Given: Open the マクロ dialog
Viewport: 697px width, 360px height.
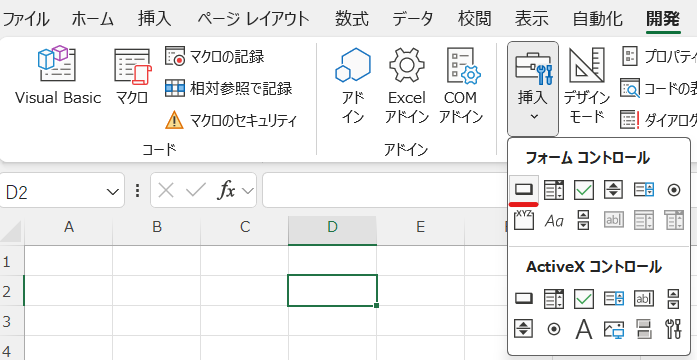Looking at the screenshot, I should pyautogui.click(x=132, y=78).
